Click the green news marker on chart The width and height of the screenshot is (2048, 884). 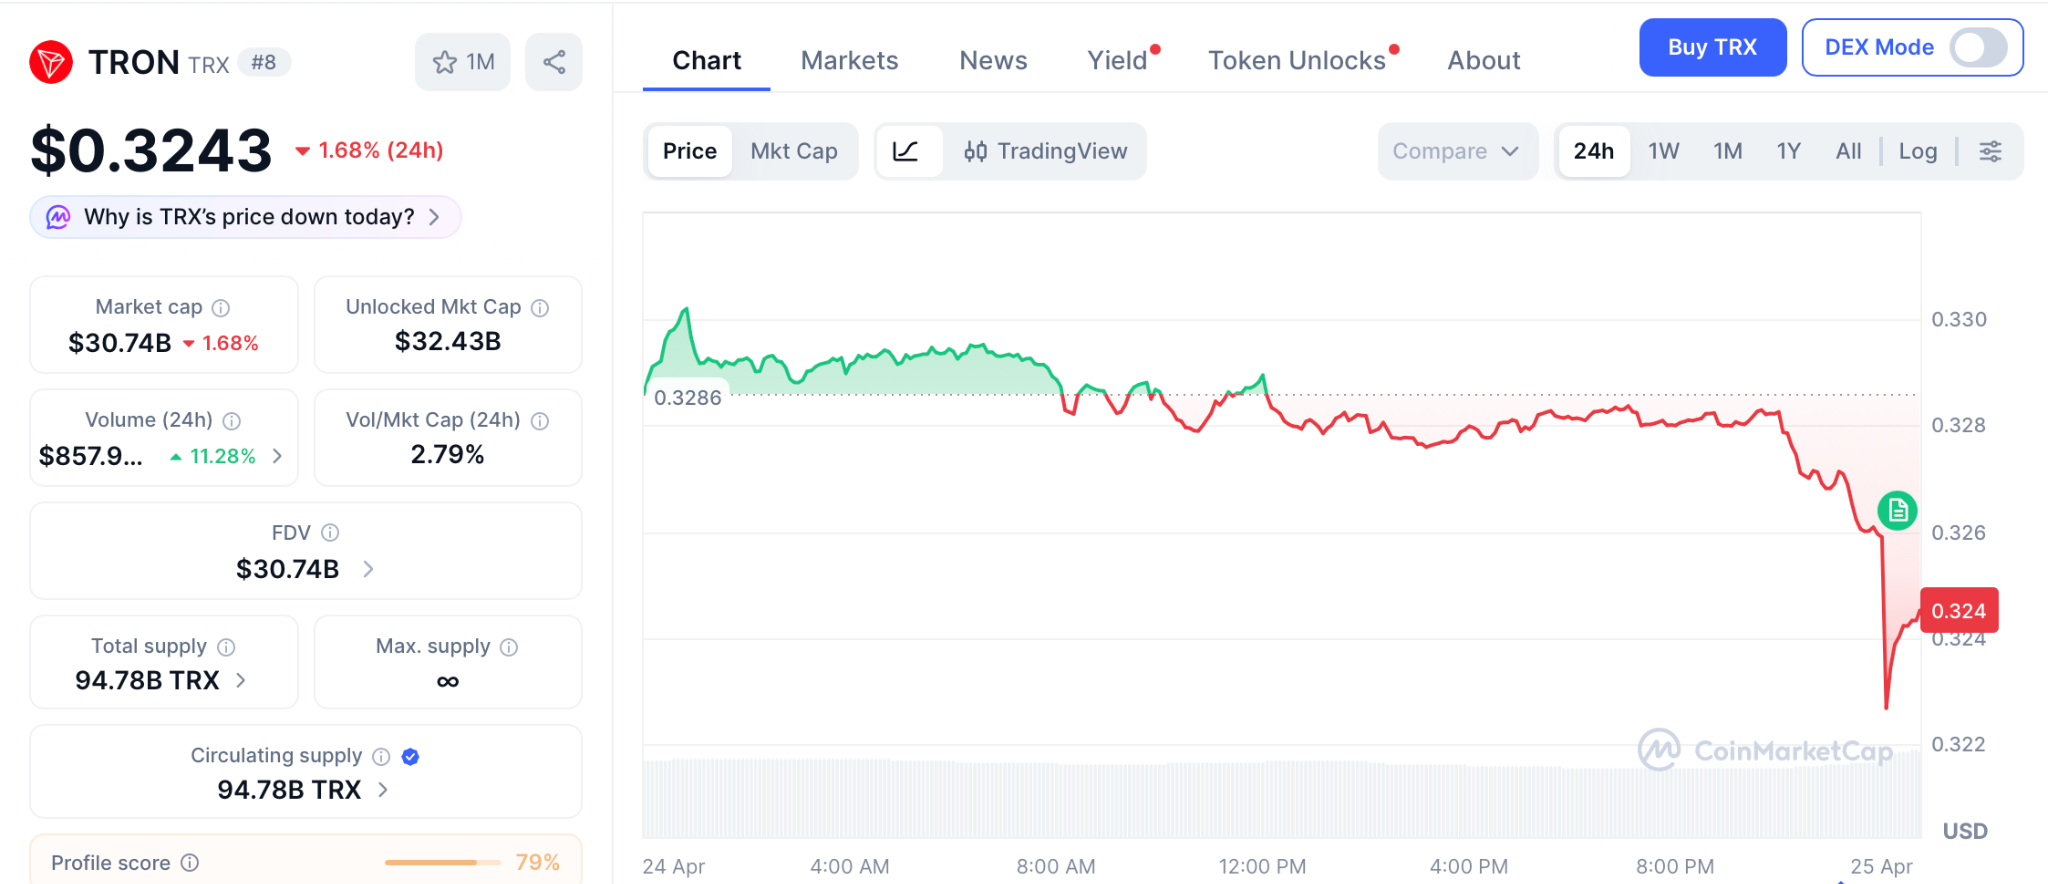(x=1897, y=511)
